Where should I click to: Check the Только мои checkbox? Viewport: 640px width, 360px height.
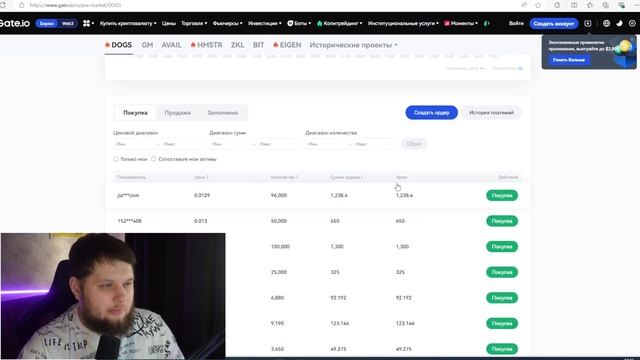click(116, 159)
